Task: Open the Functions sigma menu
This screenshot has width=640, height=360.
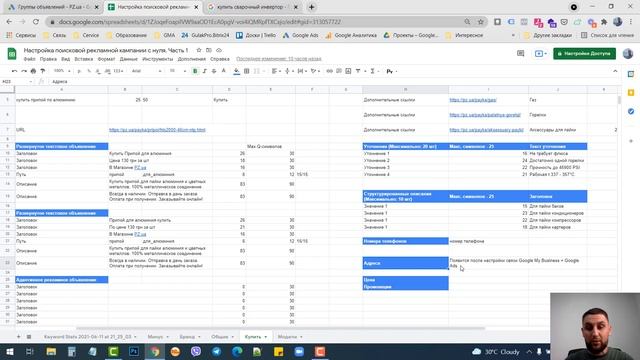Action: coord(373,71)
